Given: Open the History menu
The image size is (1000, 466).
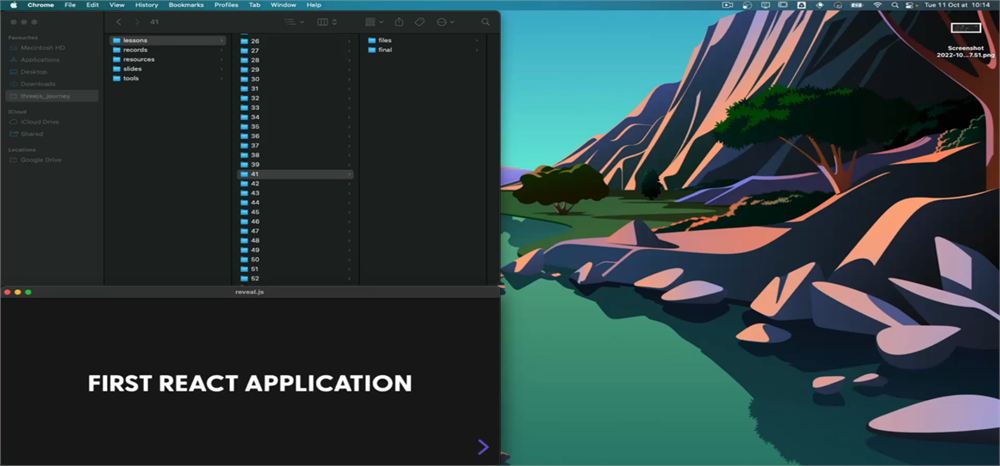Looking at the screenshot, I should 147,4.
